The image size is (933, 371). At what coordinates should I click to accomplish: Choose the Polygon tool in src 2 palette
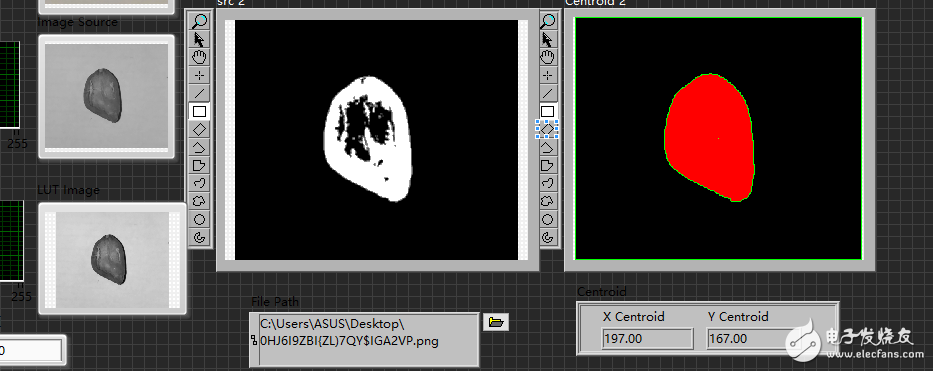[199, 165]
